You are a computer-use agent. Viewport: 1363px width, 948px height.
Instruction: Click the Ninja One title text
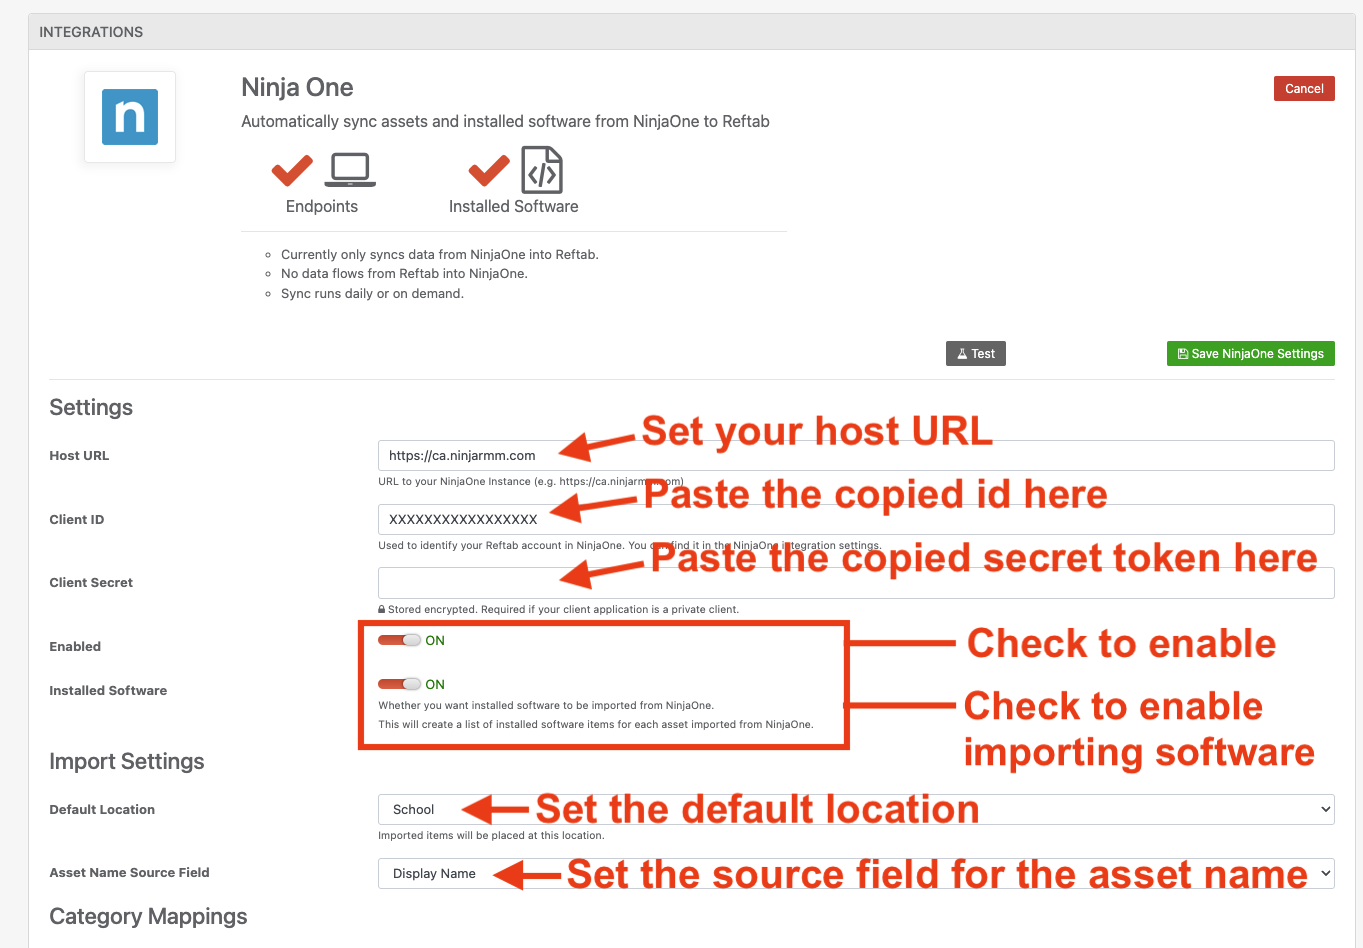[x=297, y=87]
